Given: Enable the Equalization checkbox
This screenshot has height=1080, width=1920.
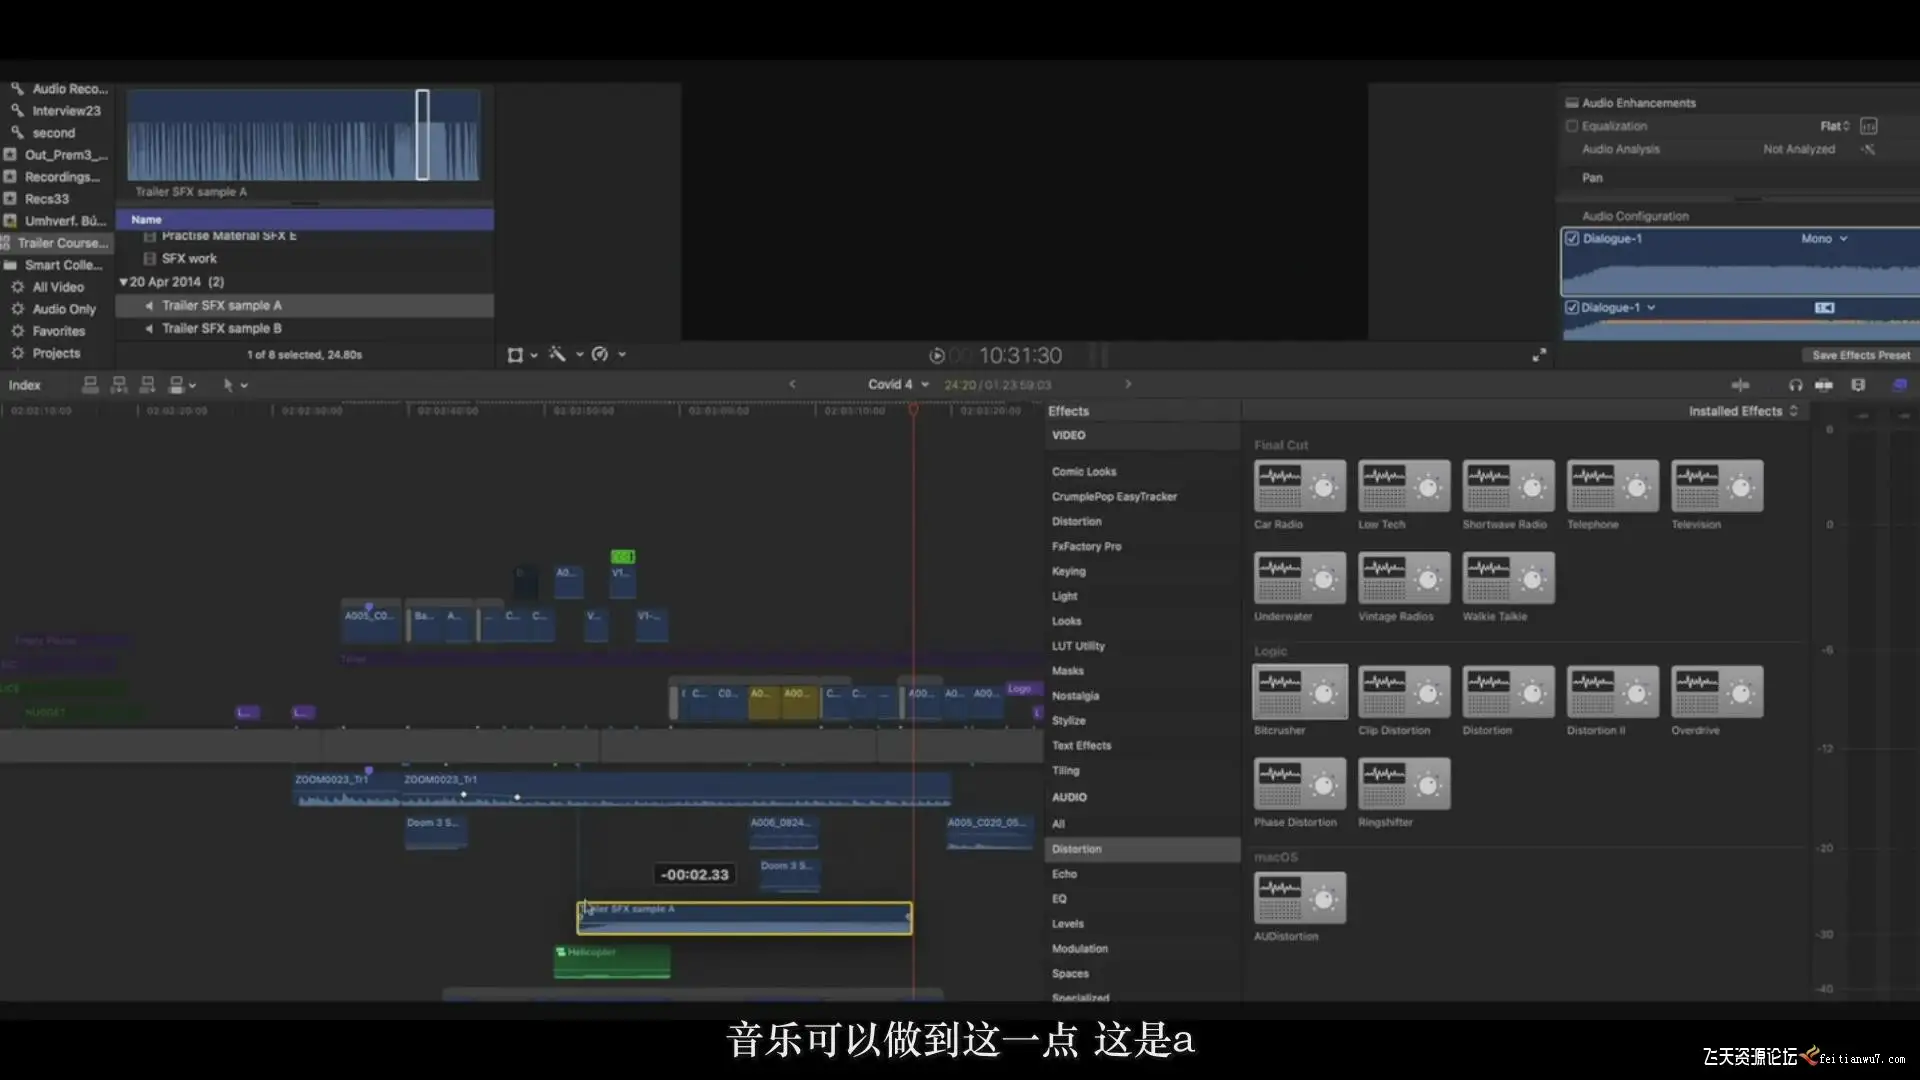Looking at the screenshot, I should [x=1572, y=126].
